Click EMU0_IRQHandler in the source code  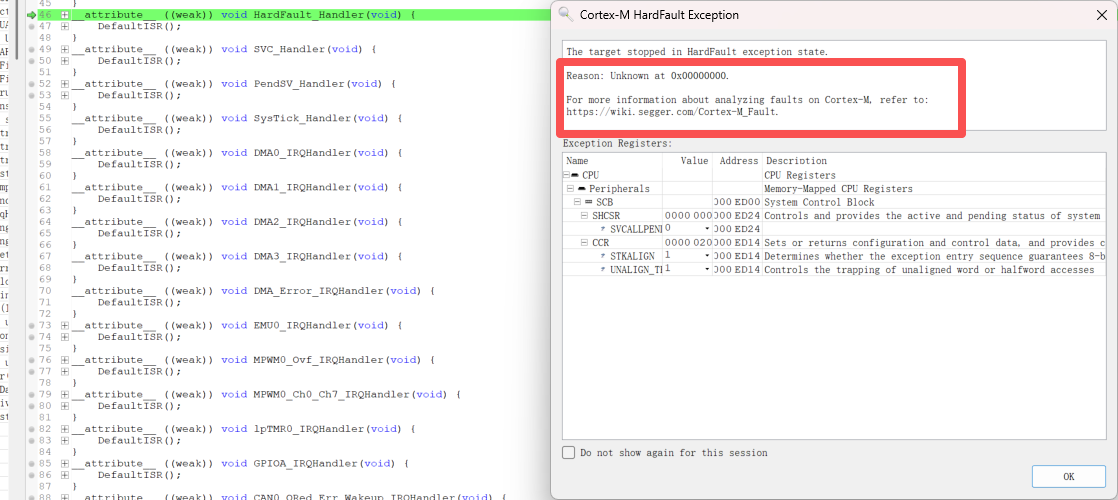coord(302,325)
